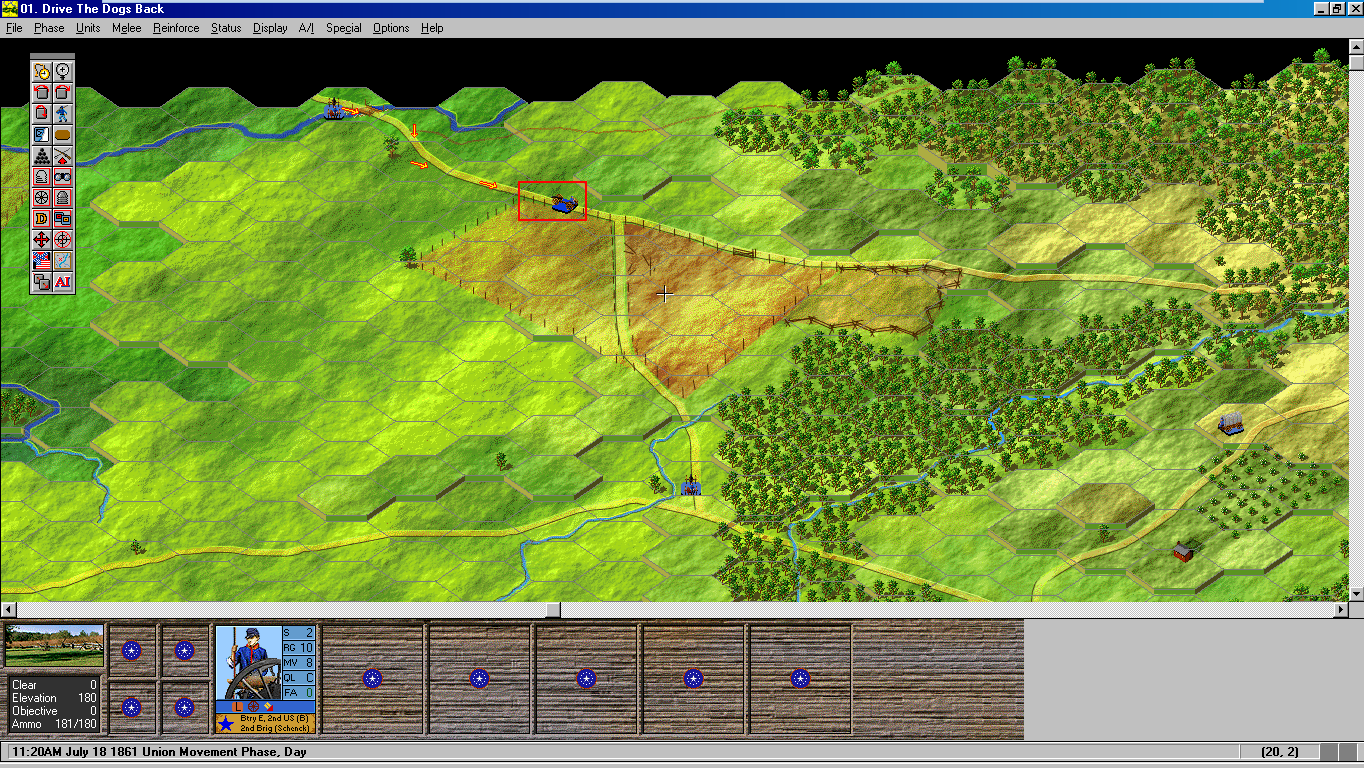The image size is (1364, 768).
Task: Click the grey striped dome icon in the toolbar
Action: point(63,198)
